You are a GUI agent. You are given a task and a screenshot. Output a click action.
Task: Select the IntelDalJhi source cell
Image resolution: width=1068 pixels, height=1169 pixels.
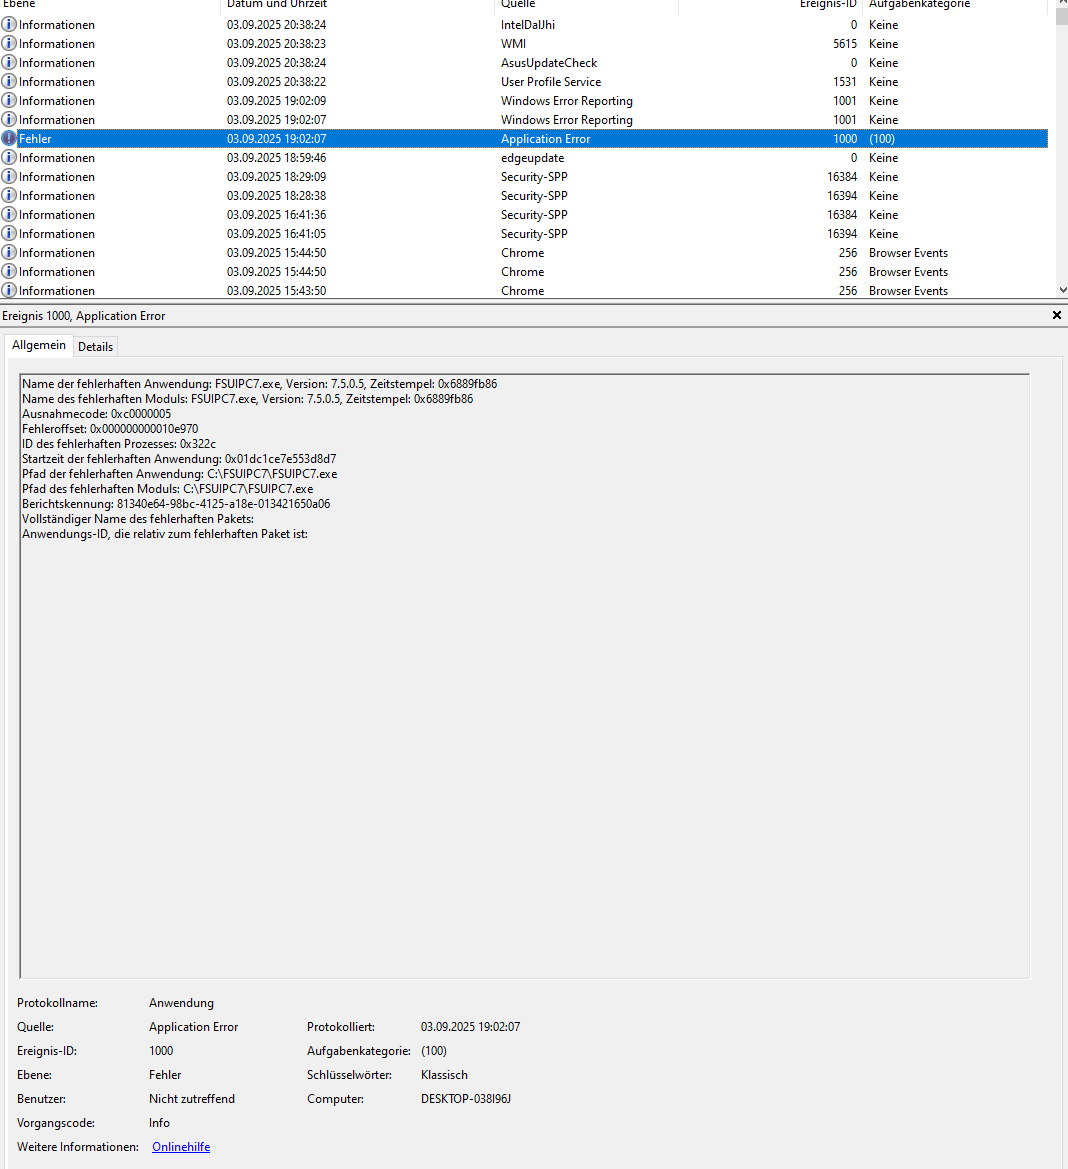[528, 25]
